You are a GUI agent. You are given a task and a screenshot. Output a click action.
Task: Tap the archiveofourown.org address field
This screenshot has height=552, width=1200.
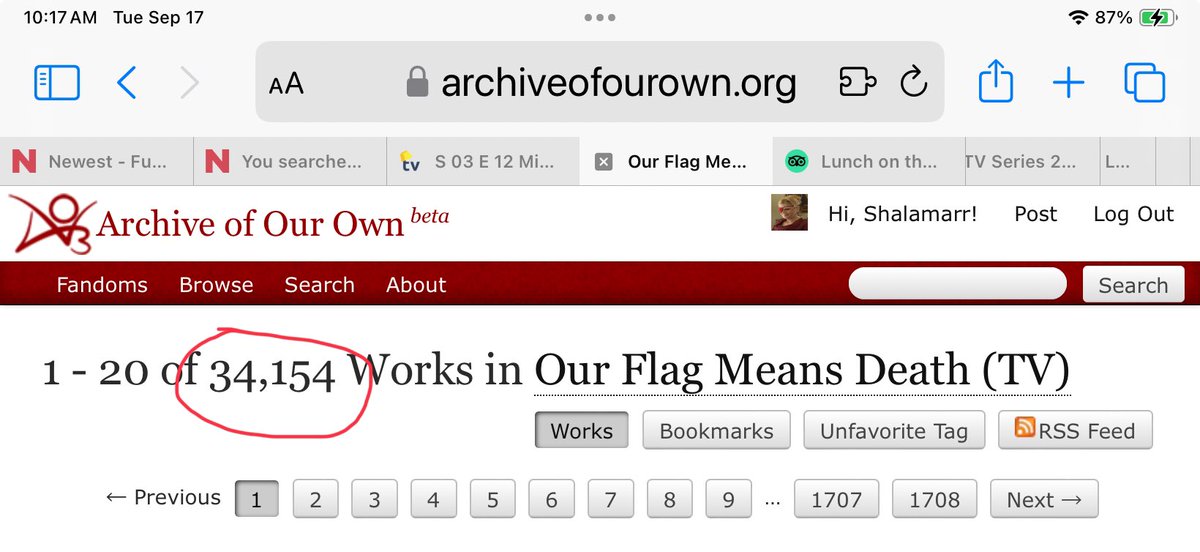pyautogui.click(x=600, y=82)
